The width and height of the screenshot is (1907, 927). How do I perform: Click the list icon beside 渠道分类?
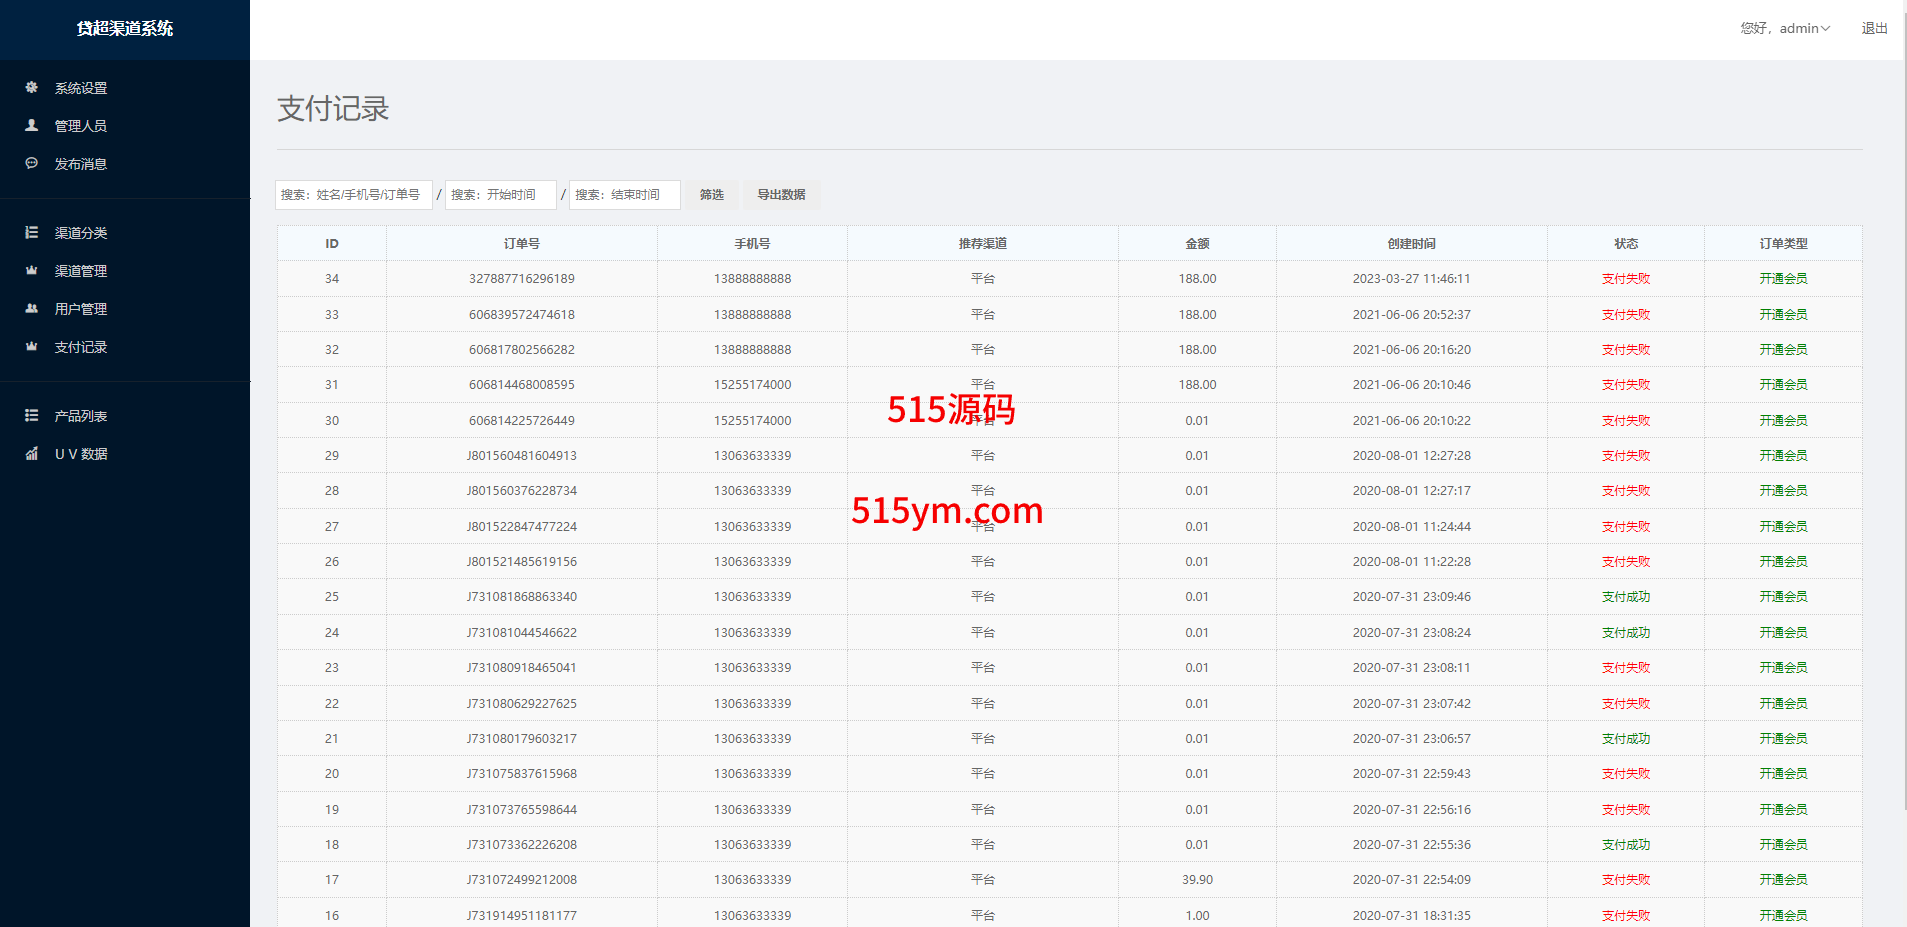[x=31, y=233]
